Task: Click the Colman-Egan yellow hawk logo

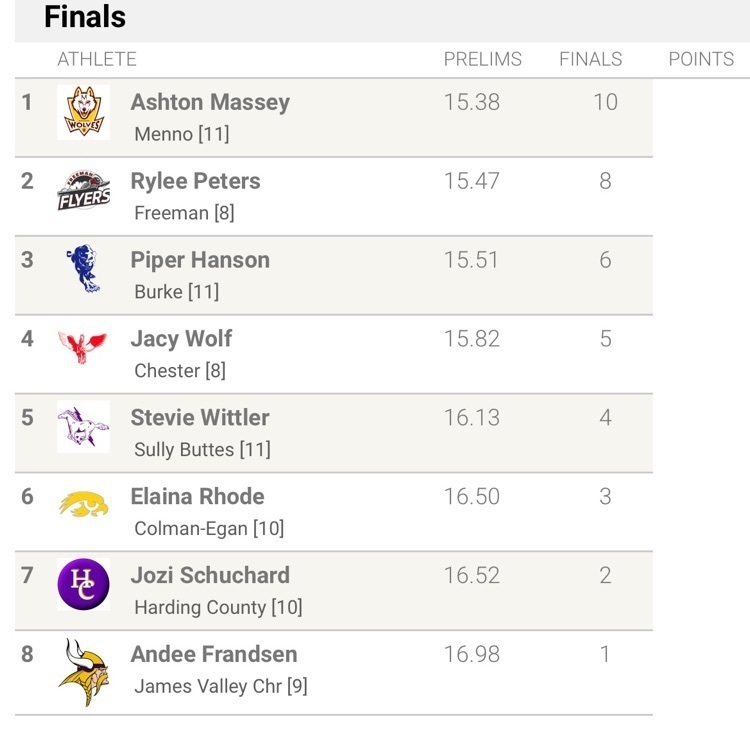Action: click(x=83, y=504)
